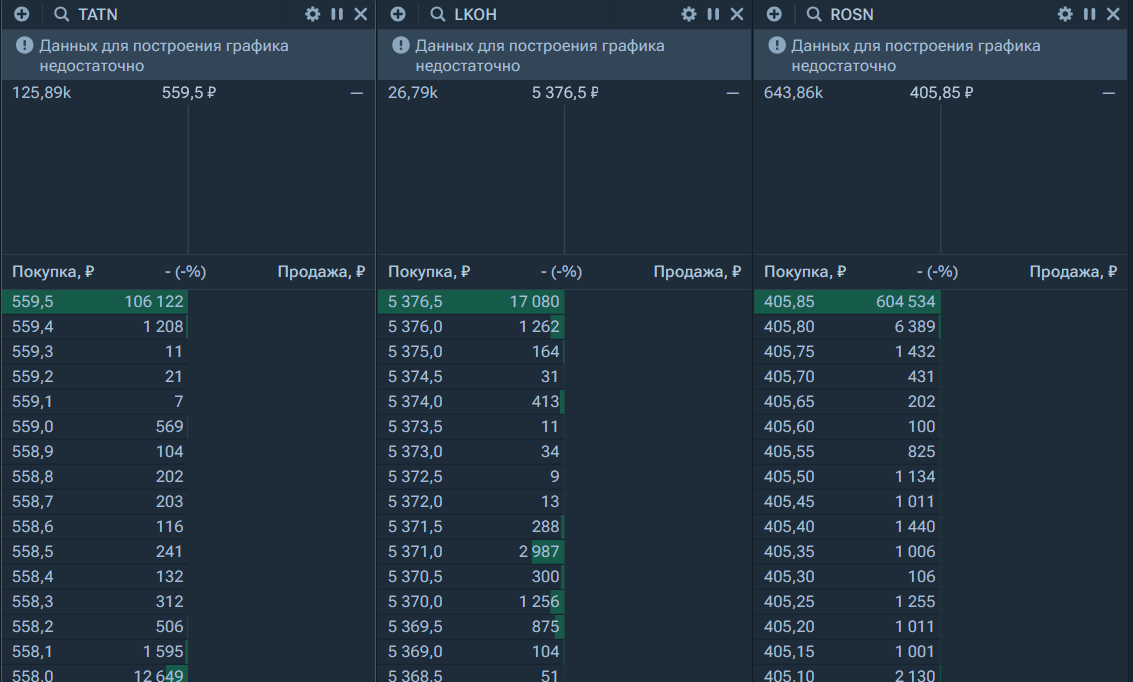Select LKOH bid row 5 369,5 with 875

(471, 627)
